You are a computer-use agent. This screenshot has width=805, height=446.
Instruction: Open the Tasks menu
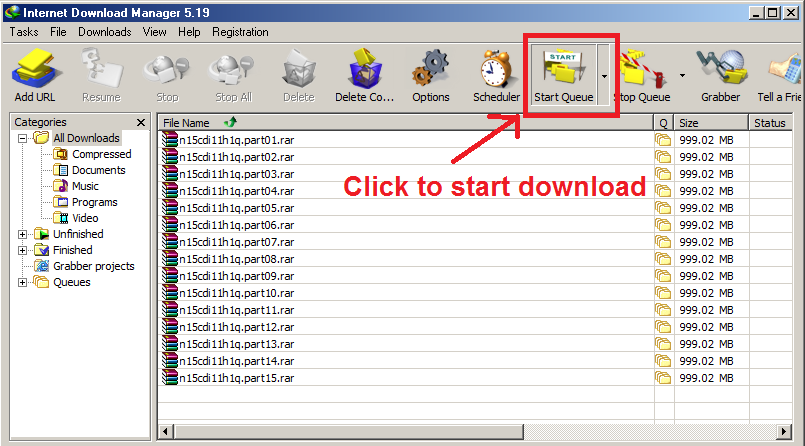click(x=24, y=32)
